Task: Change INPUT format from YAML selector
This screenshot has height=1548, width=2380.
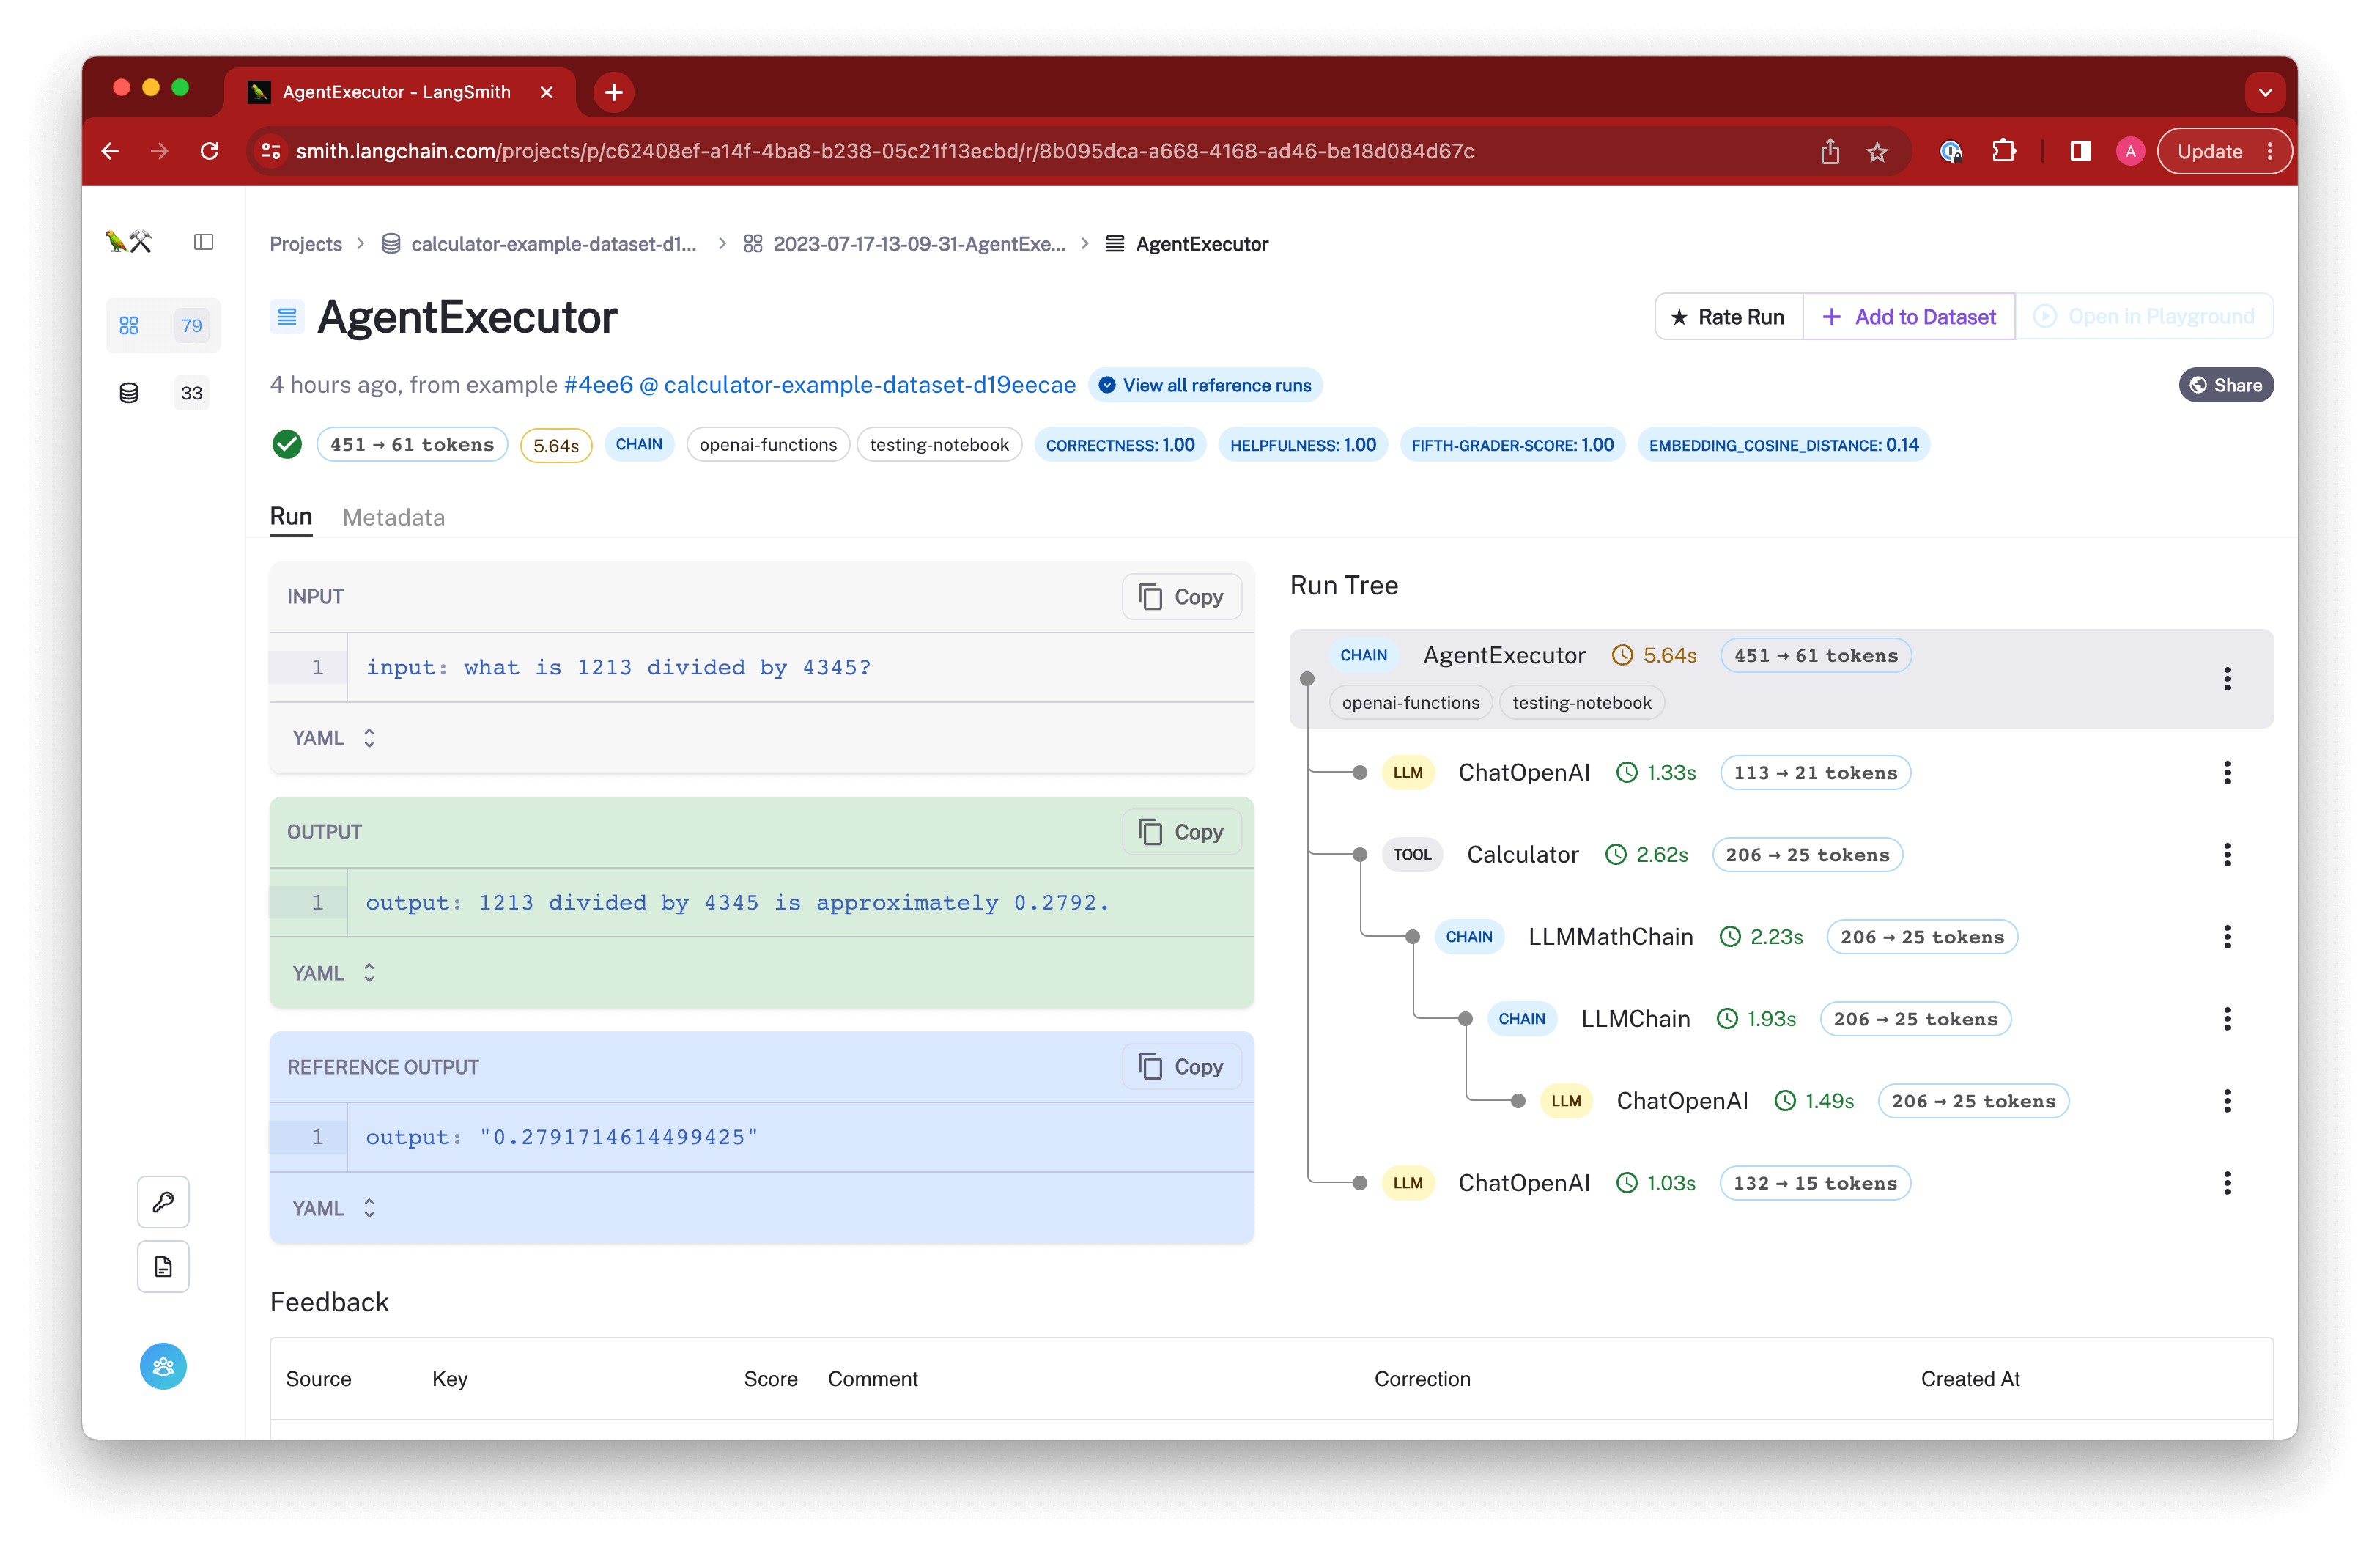Action: (333, 738)
